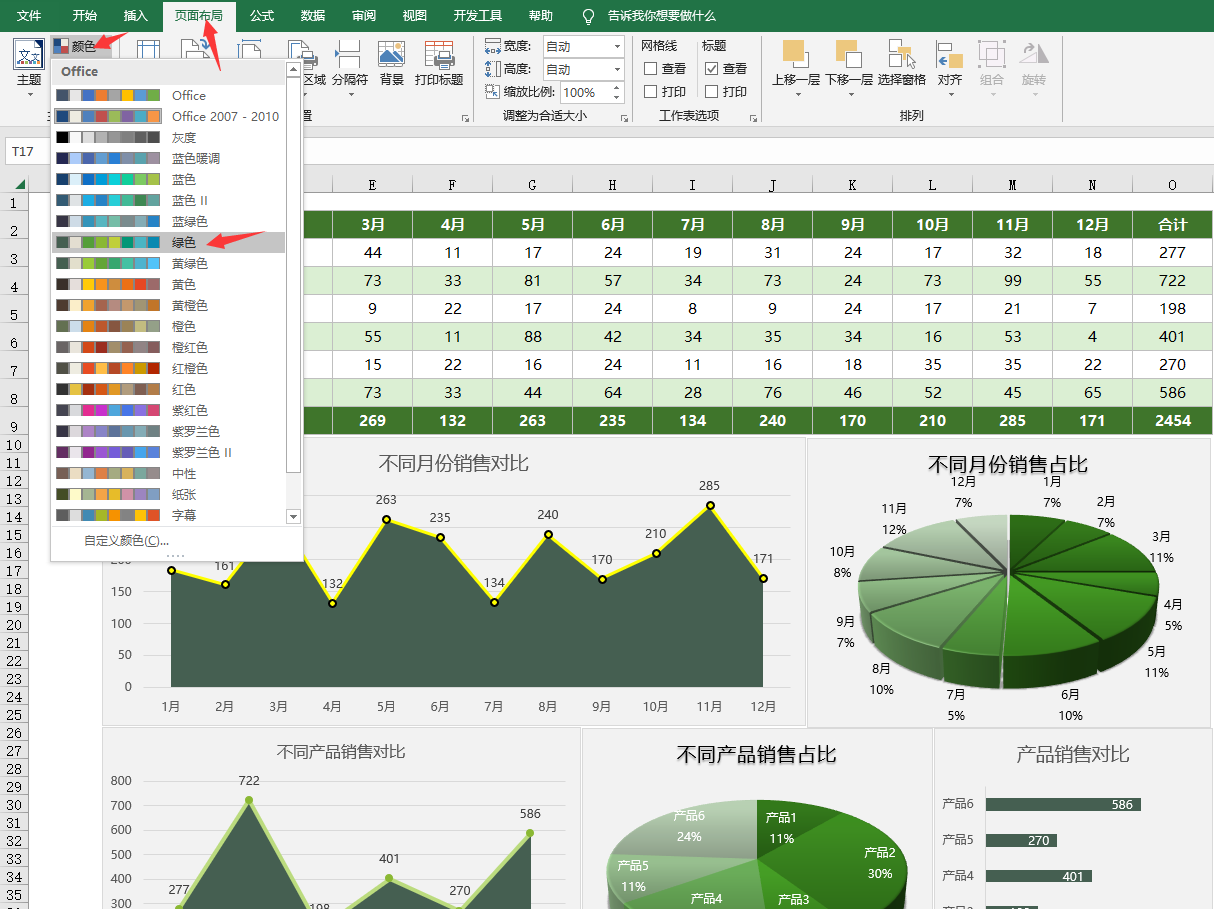Click the total cell showing 2454
The width and height of the screenshot is (1214, 909).
click(1172, 420)
